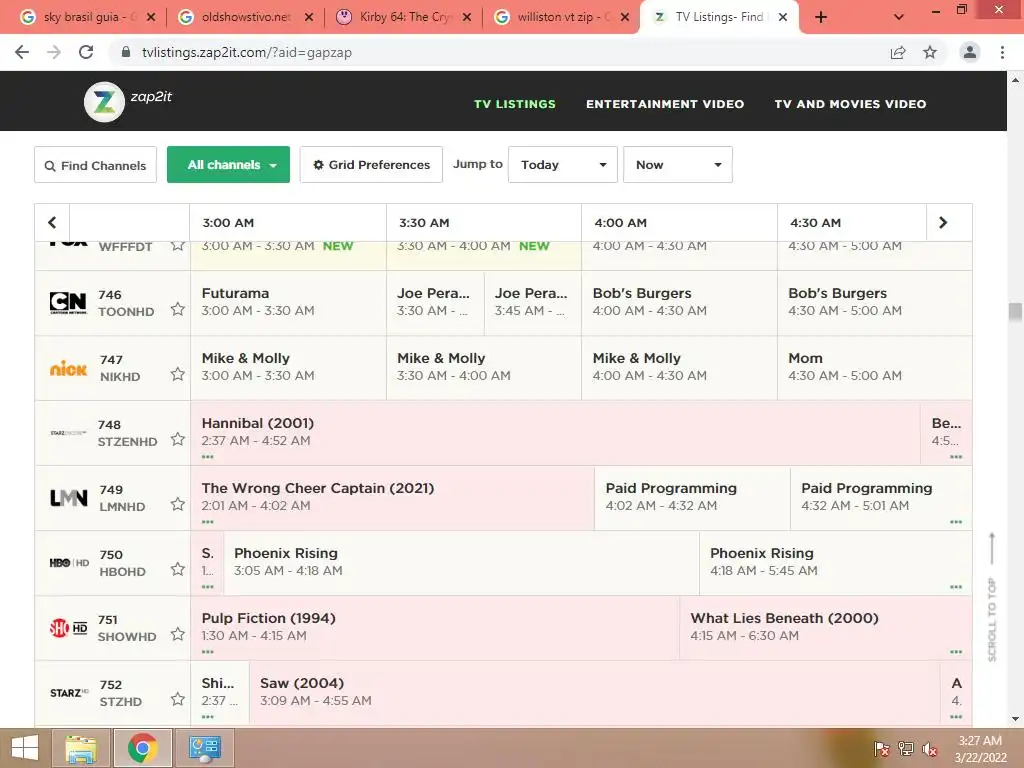This screenshot has width=1024, height=768.
Task: Toggle favorite star for 747 NIKHD
Action: (x=178, y=374)
